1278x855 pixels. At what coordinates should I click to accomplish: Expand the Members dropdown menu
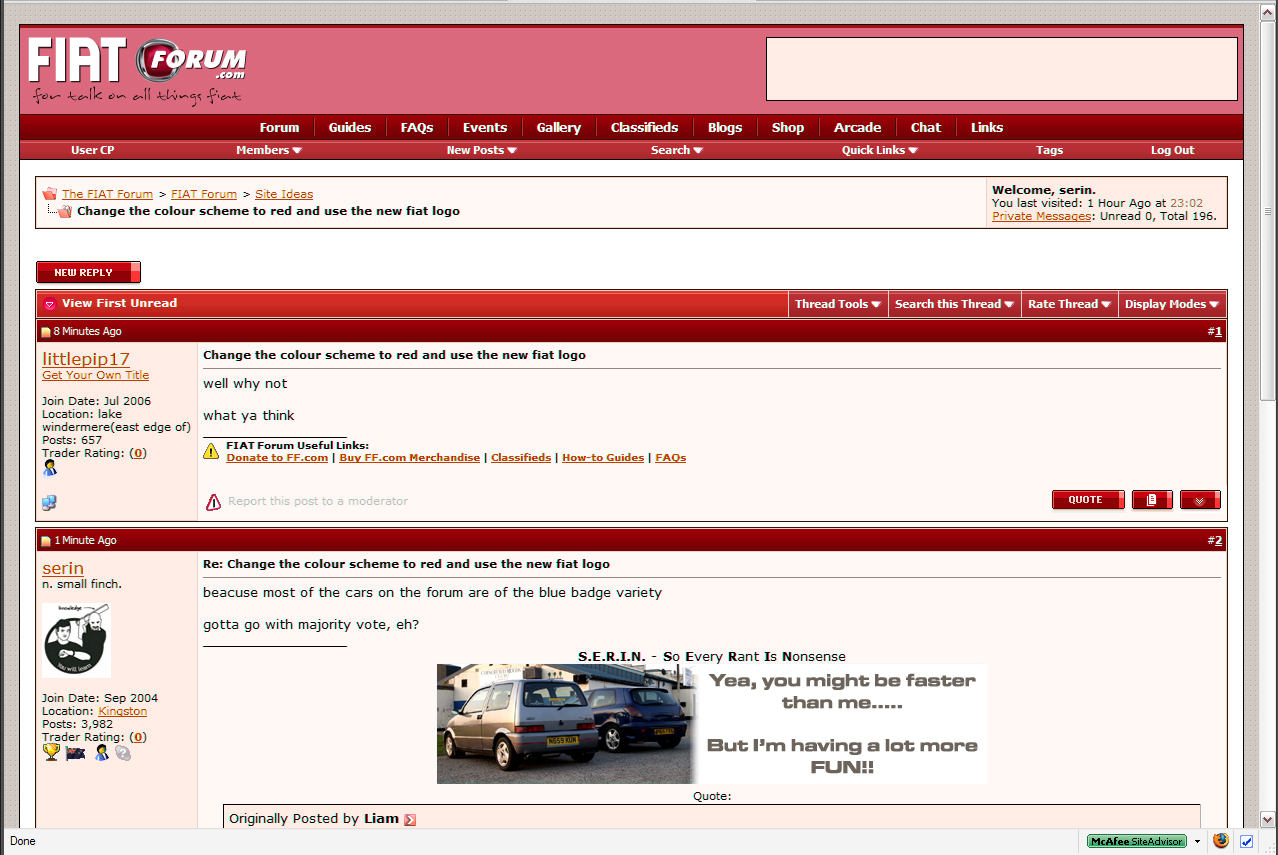pyautogui.click(x=269, y=150)
